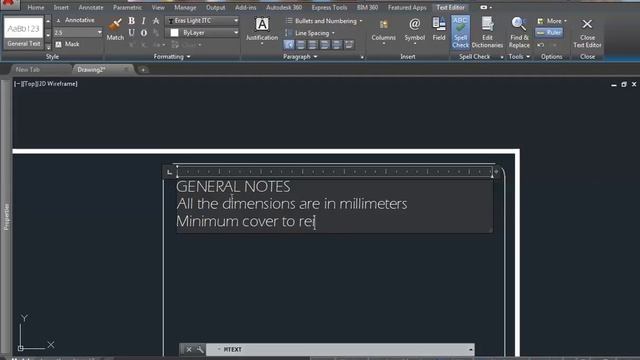Open the Featured Apps tab
The width and height of the screenshot is (640, 360).
(407, 7)
